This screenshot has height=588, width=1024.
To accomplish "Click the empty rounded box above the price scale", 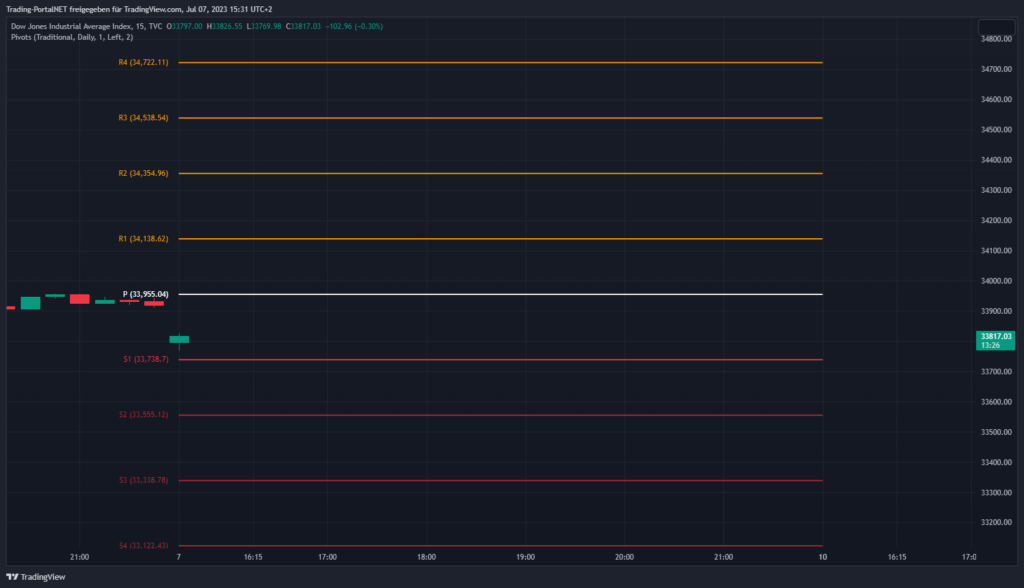I will point(996,27).
